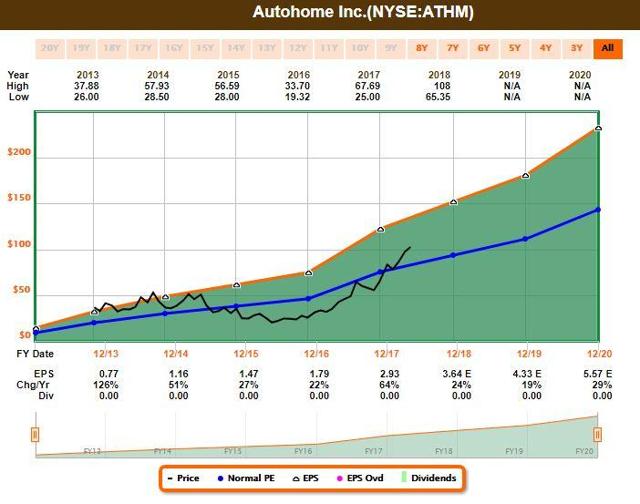Image resolution: width=640 pixels, height=504 pixels.
Task: Click the EPS triangle marker at 12/16
Action: [309, 273]
